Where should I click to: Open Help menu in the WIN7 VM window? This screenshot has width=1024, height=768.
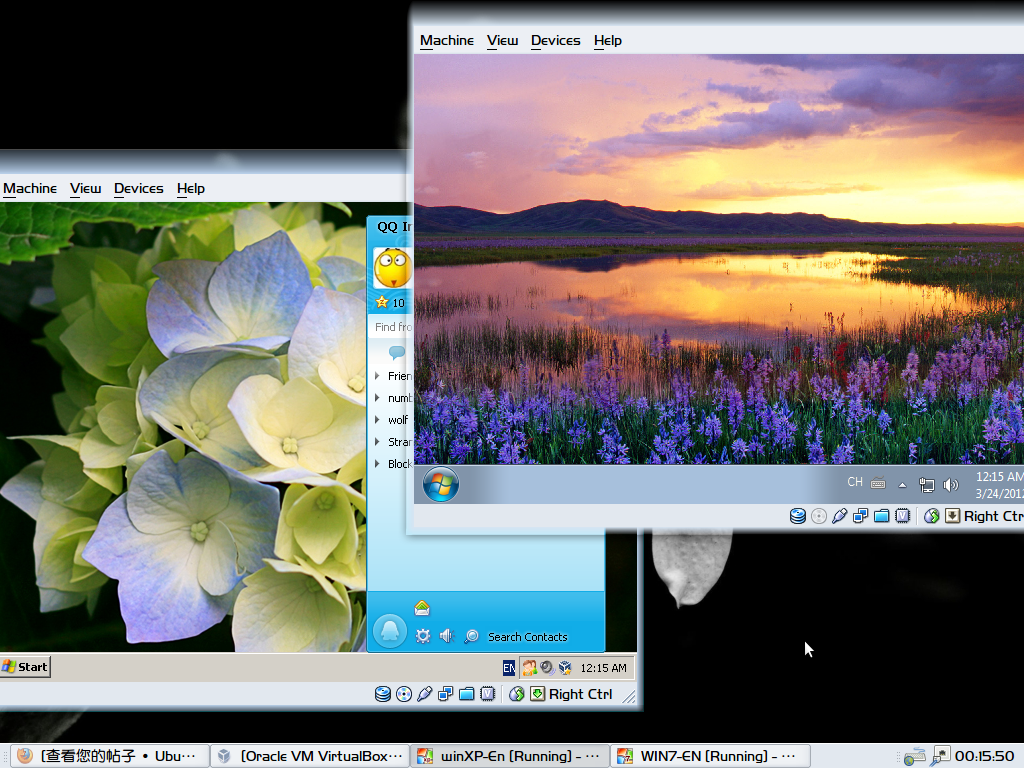[x=607, y=40]
